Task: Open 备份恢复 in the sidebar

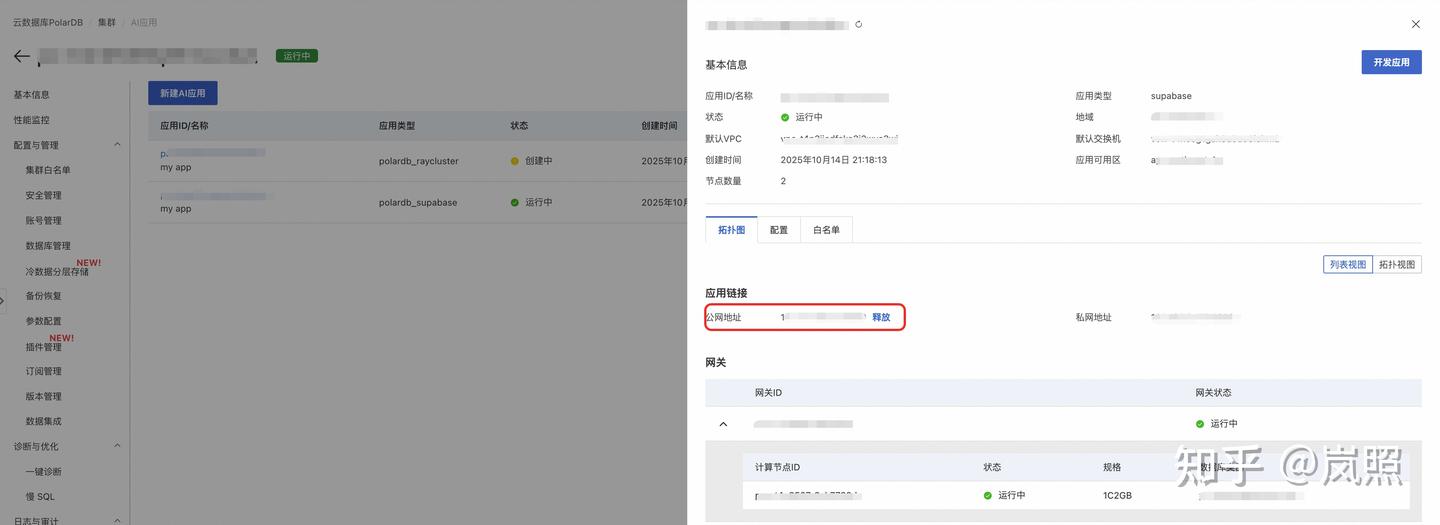Action: click(44, 296)
